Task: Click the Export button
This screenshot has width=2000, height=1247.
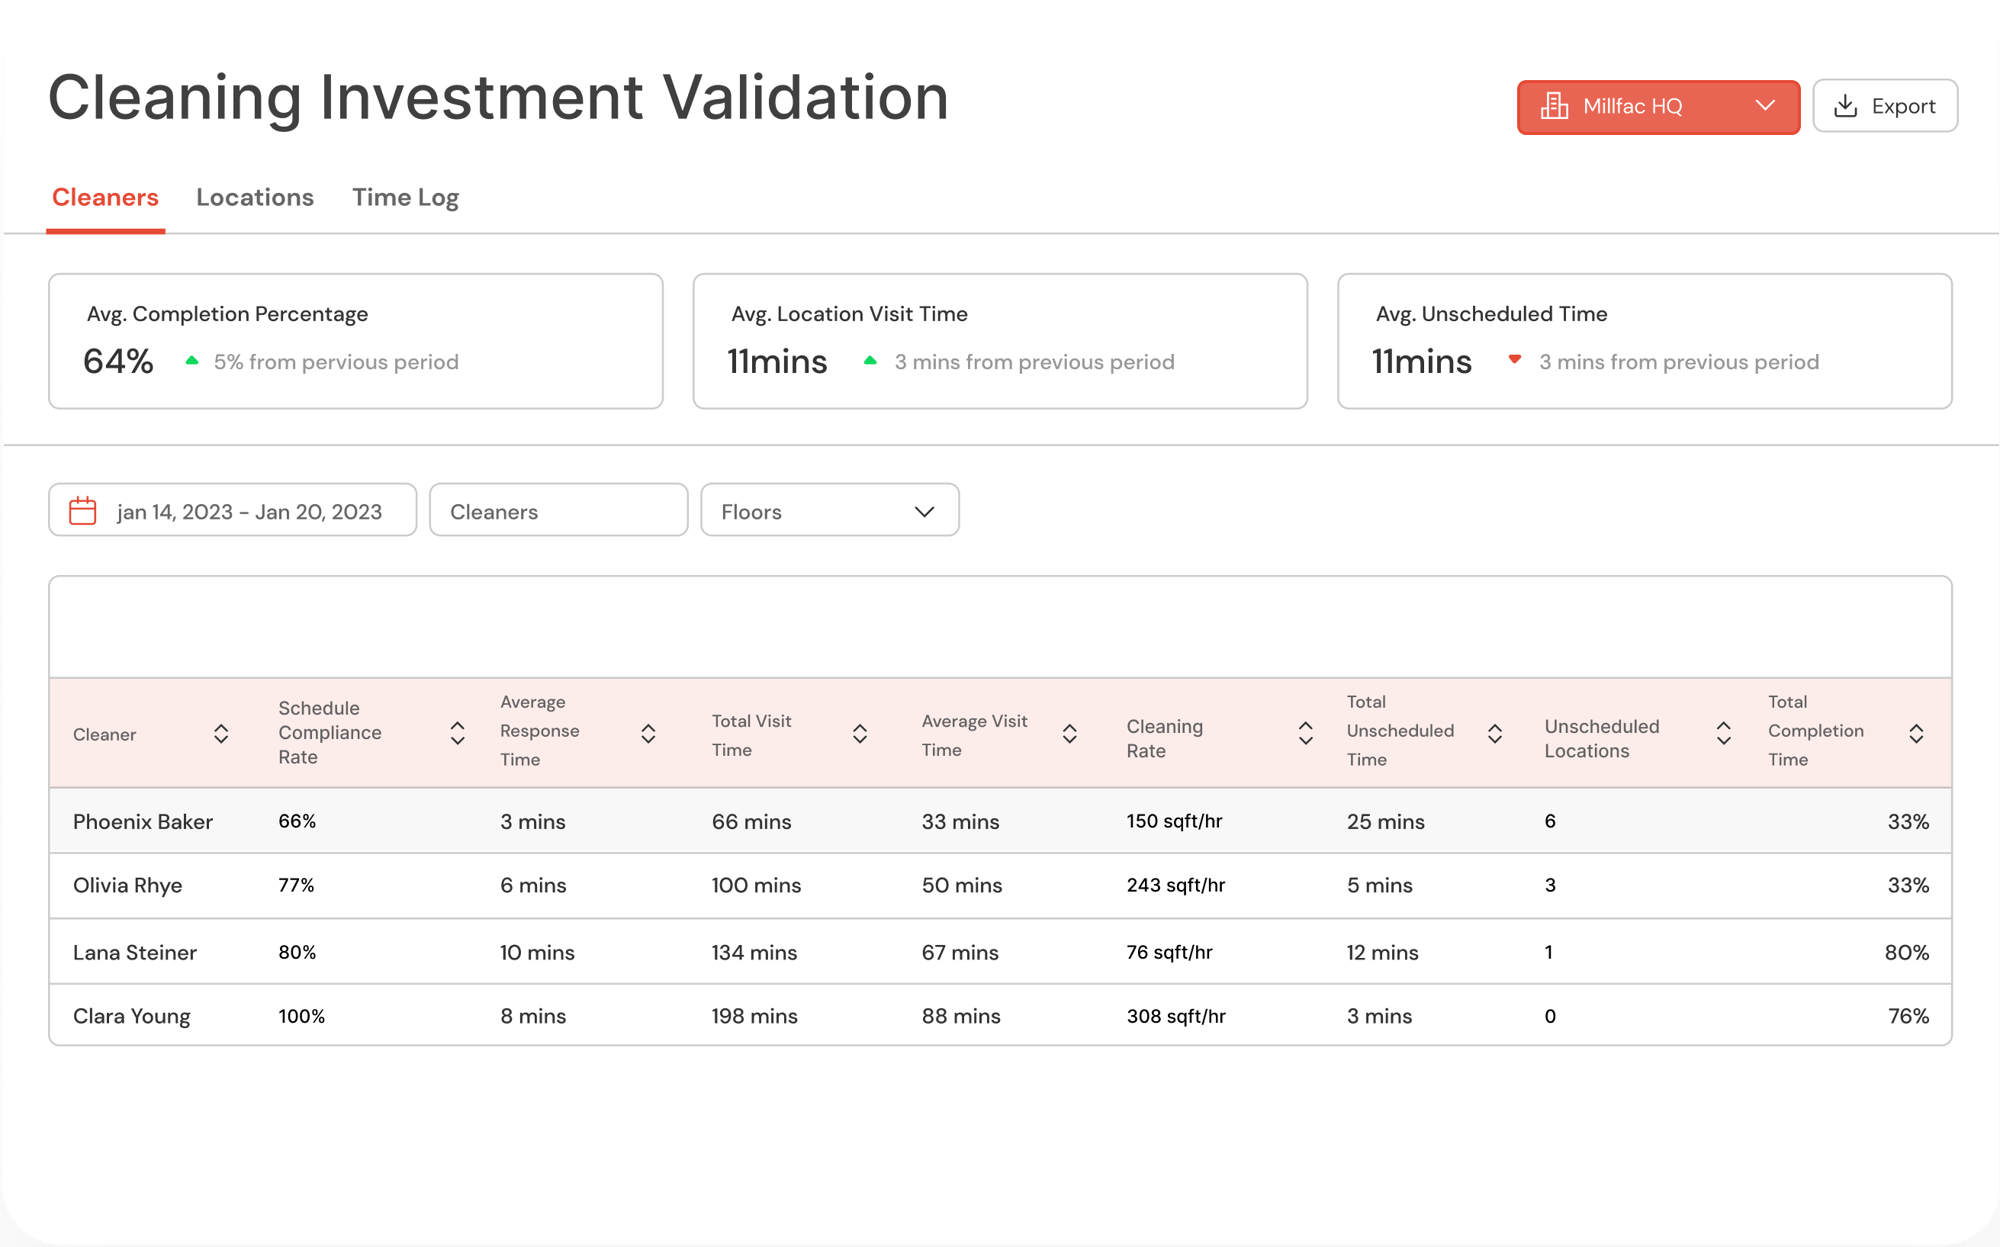Action: 1885,106
